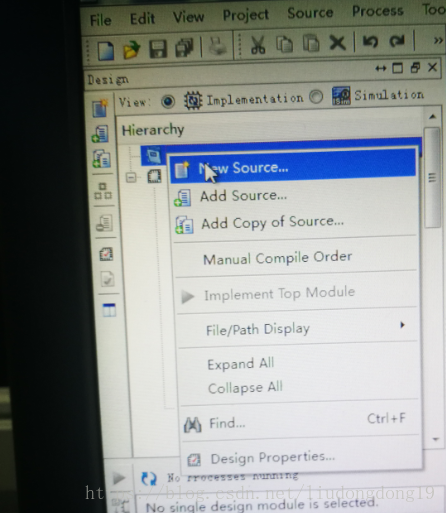Image resolution: width=446 pixels, height=513 pixels.
Task: Click Add Source icon in Design sidebar
Action: point(100,134)
